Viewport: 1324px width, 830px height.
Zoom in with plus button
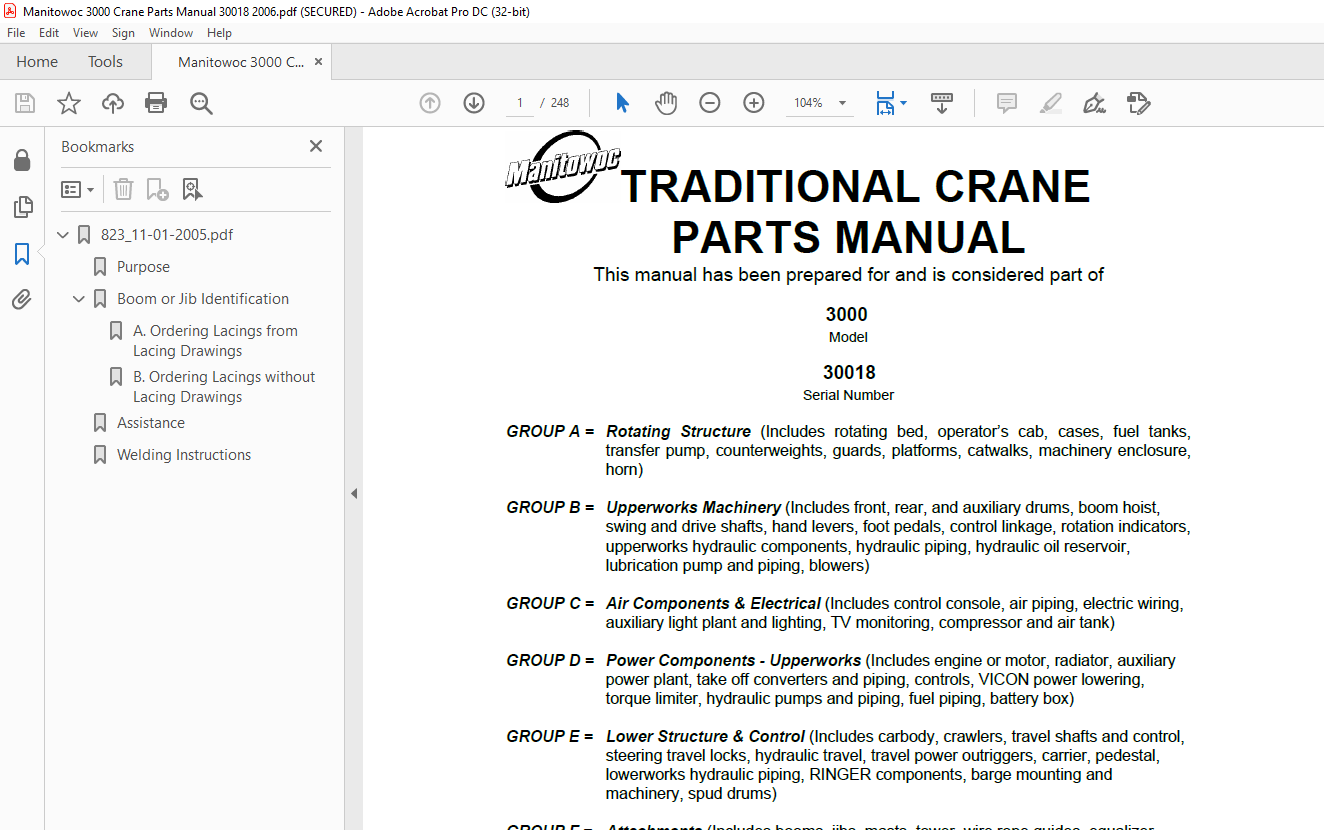[x=754, y=103]
